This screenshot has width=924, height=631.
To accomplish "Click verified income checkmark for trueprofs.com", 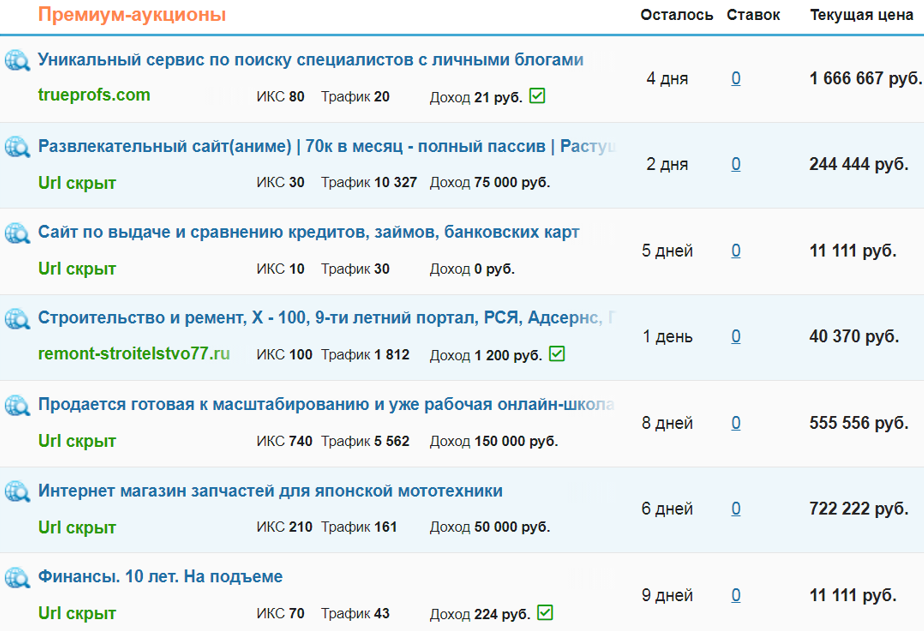I will point(537,95).
